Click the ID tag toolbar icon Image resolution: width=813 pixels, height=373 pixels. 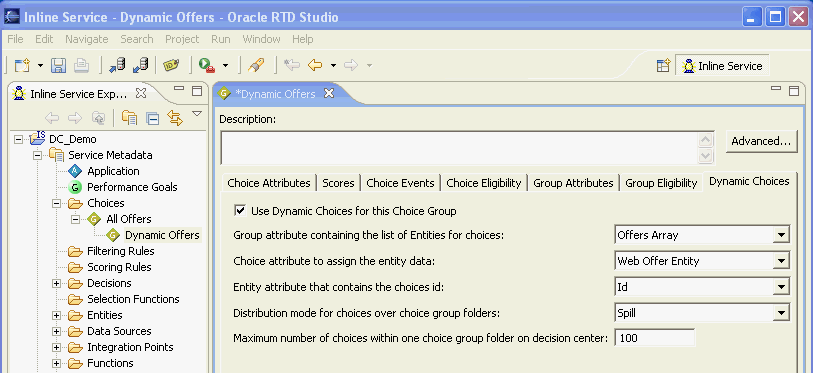[171, 65]
